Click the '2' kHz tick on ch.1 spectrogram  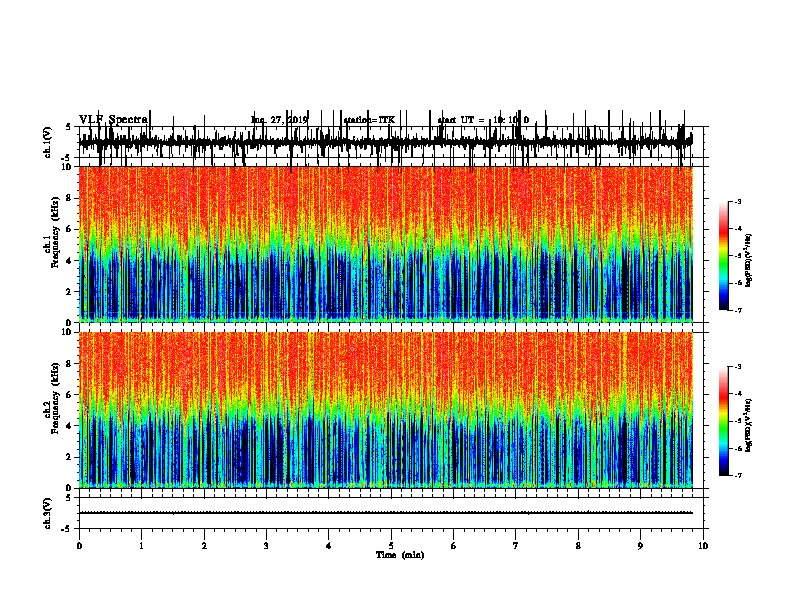point(69,292)
